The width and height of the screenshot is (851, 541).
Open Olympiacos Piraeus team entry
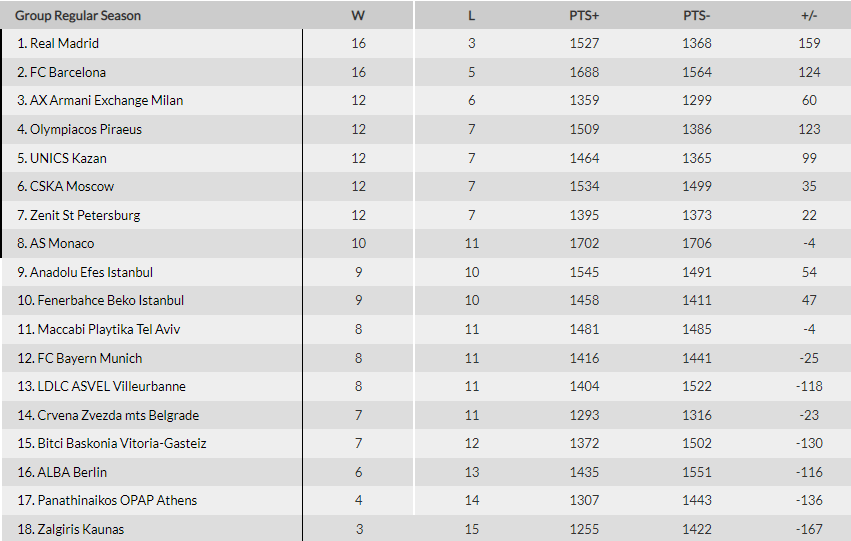(86, 129)
